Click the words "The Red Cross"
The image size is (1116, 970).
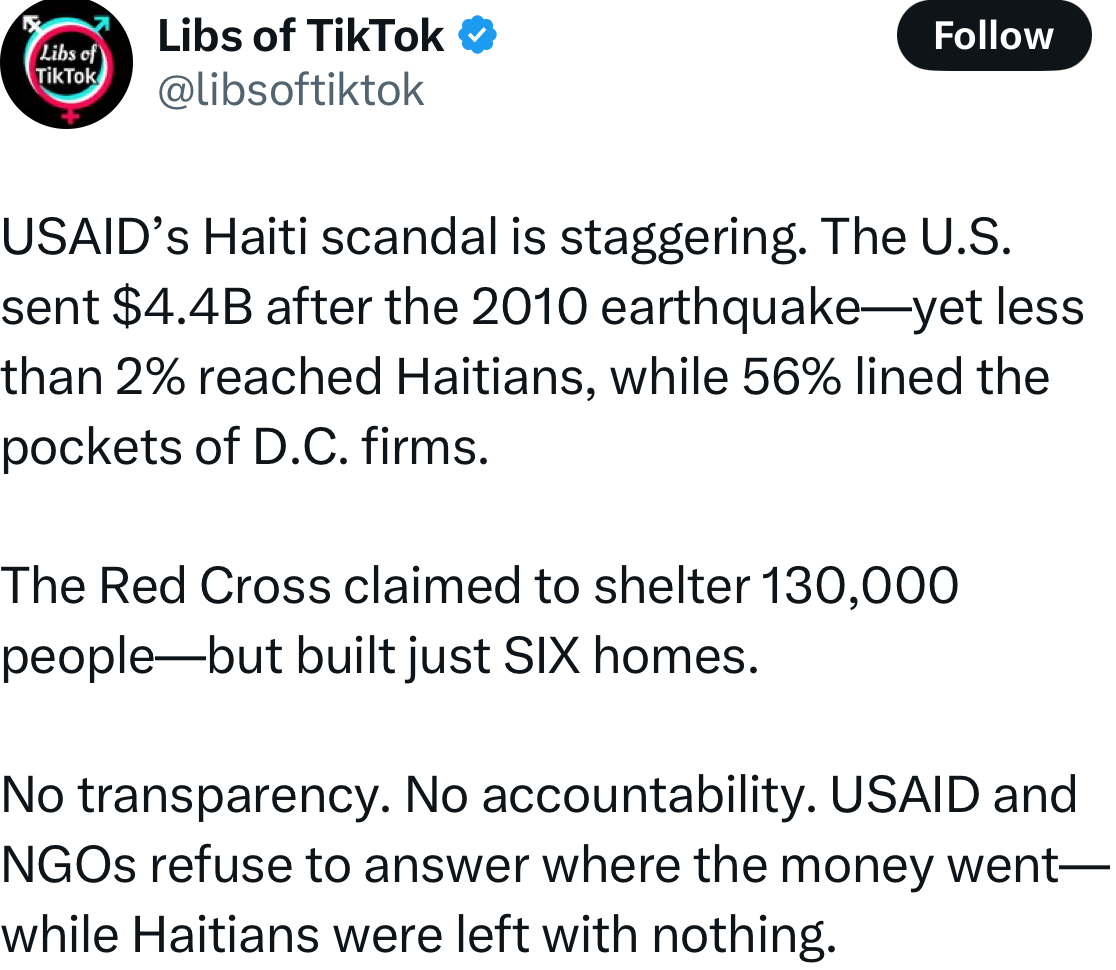(x=165, y=587)
